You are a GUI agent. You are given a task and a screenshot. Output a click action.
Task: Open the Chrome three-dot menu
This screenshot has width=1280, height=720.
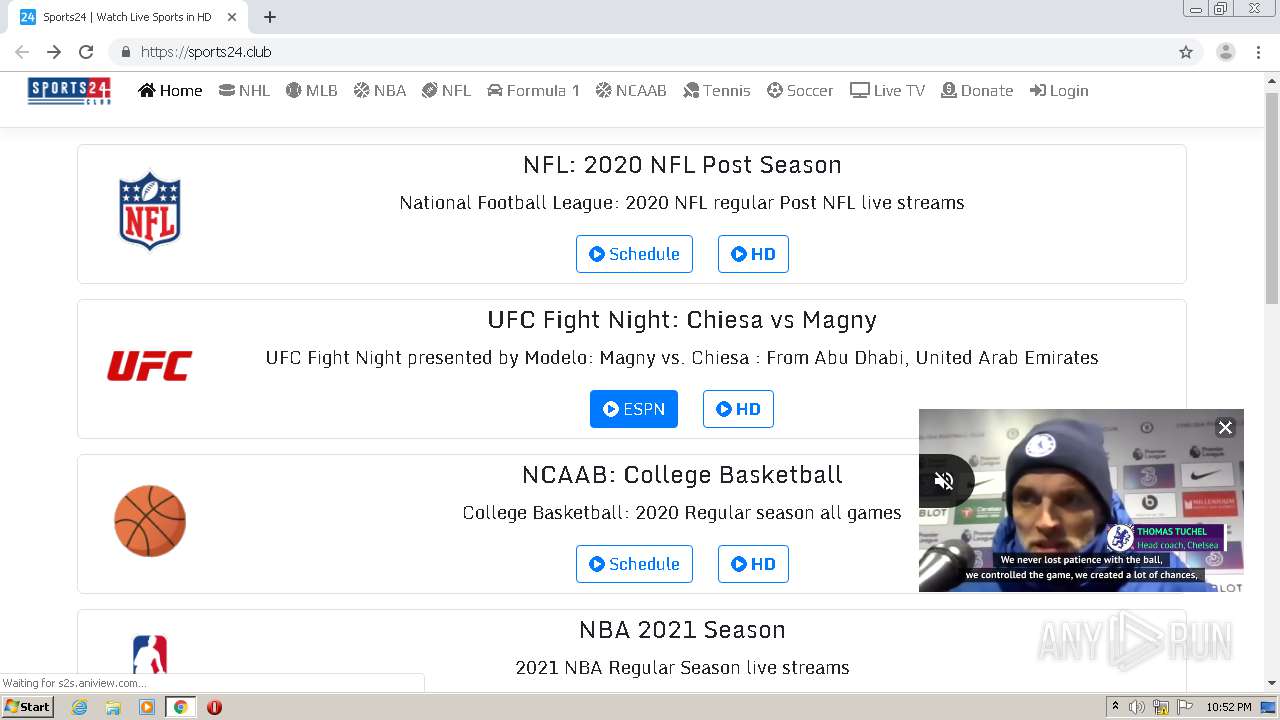[x=1258, y=52]
